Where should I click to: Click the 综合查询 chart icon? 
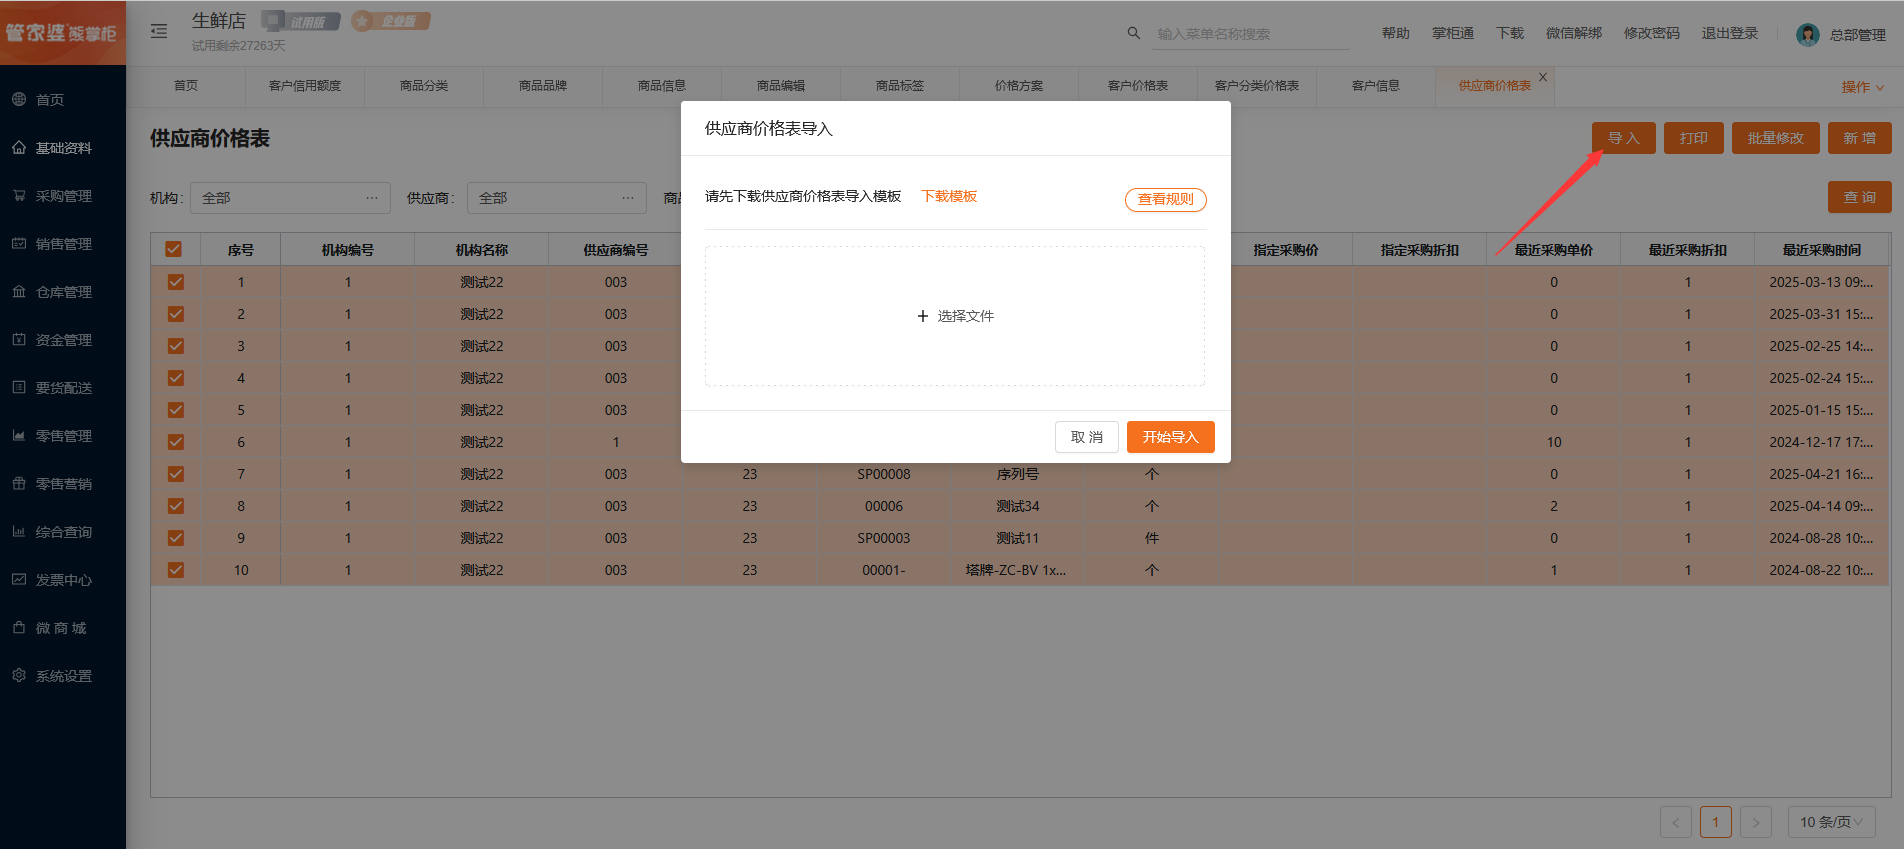coord(19,531)
